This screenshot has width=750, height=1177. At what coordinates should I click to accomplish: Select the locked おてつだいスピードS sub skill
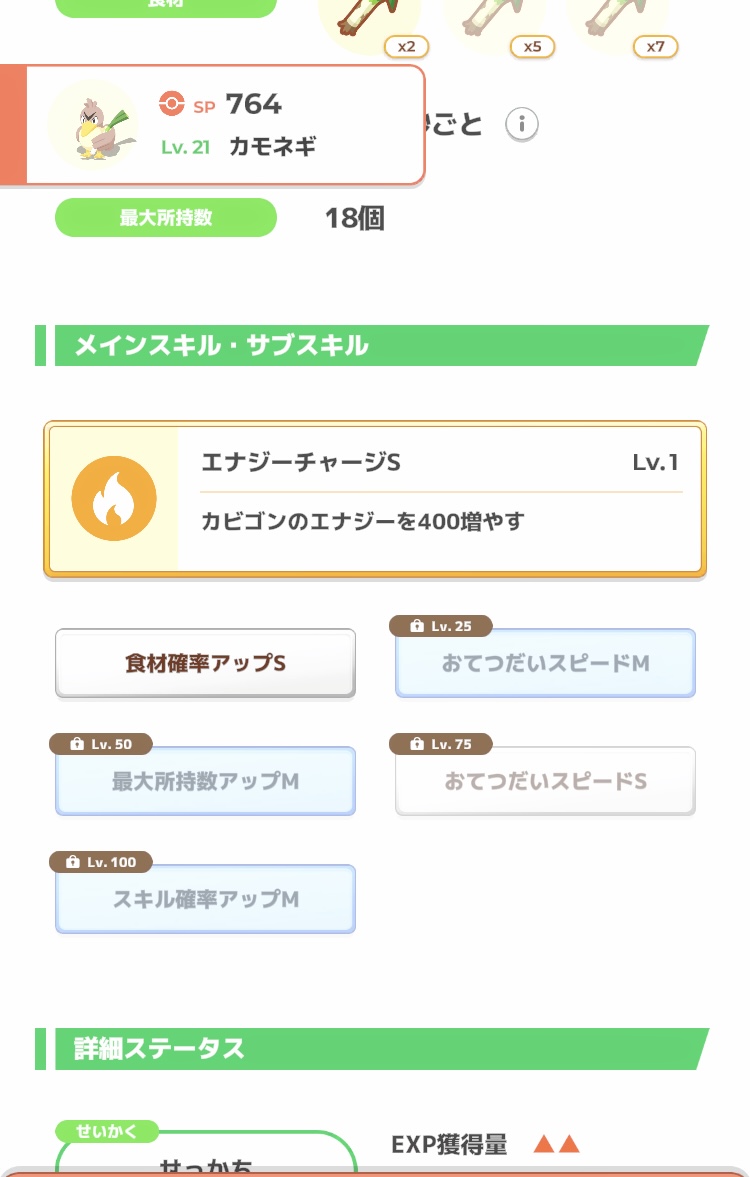coord(545,781)
